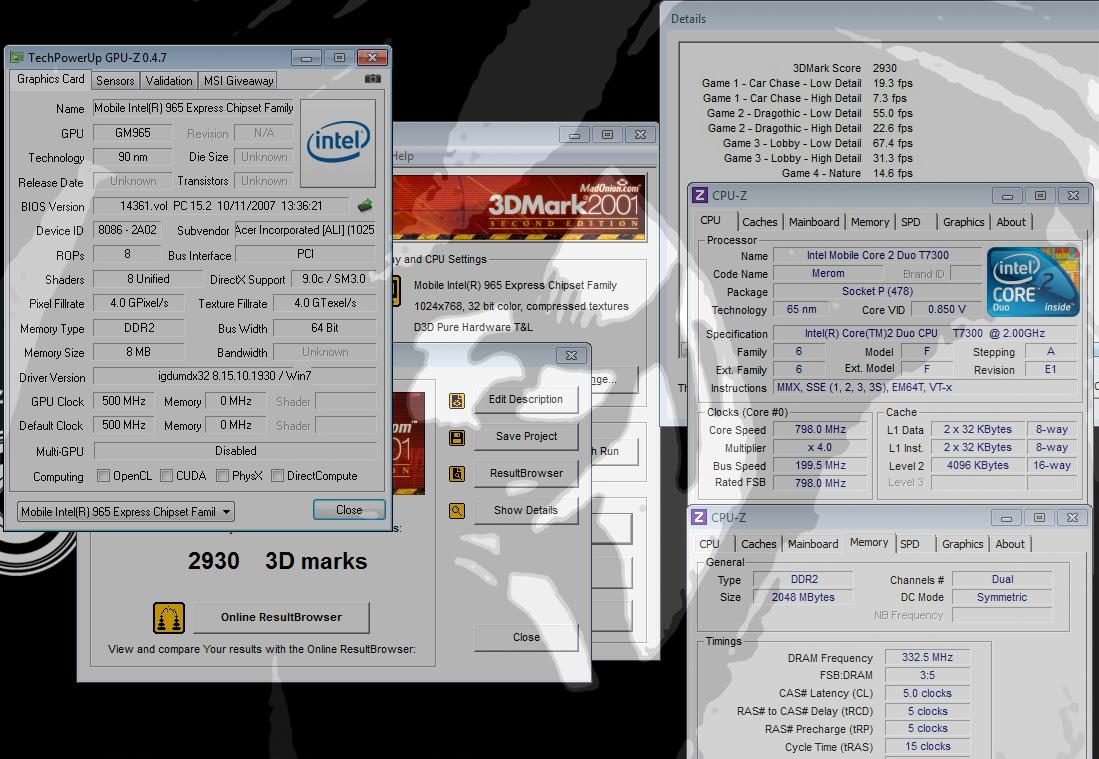
Task: Open Memory tab in upper CPU-Z window
Action: 870,222
